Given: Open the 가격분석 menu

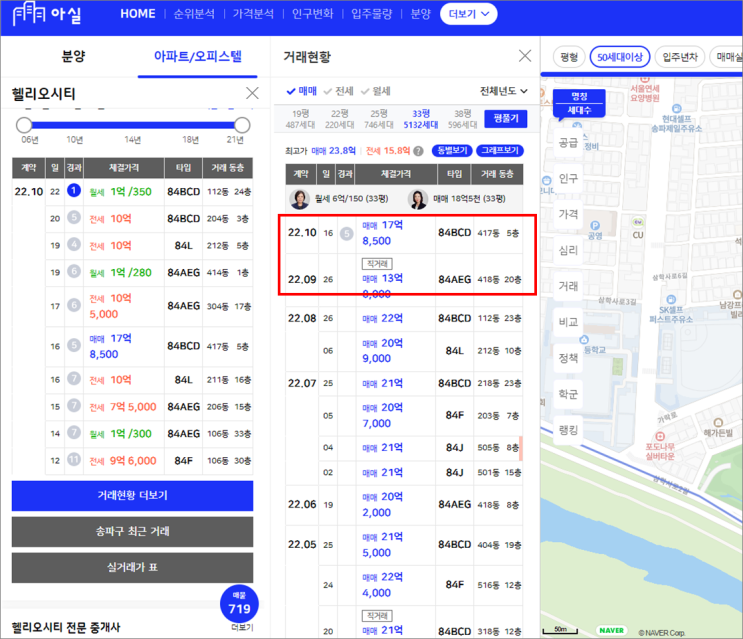Looking at the screenshot, I should pos(253,14).
